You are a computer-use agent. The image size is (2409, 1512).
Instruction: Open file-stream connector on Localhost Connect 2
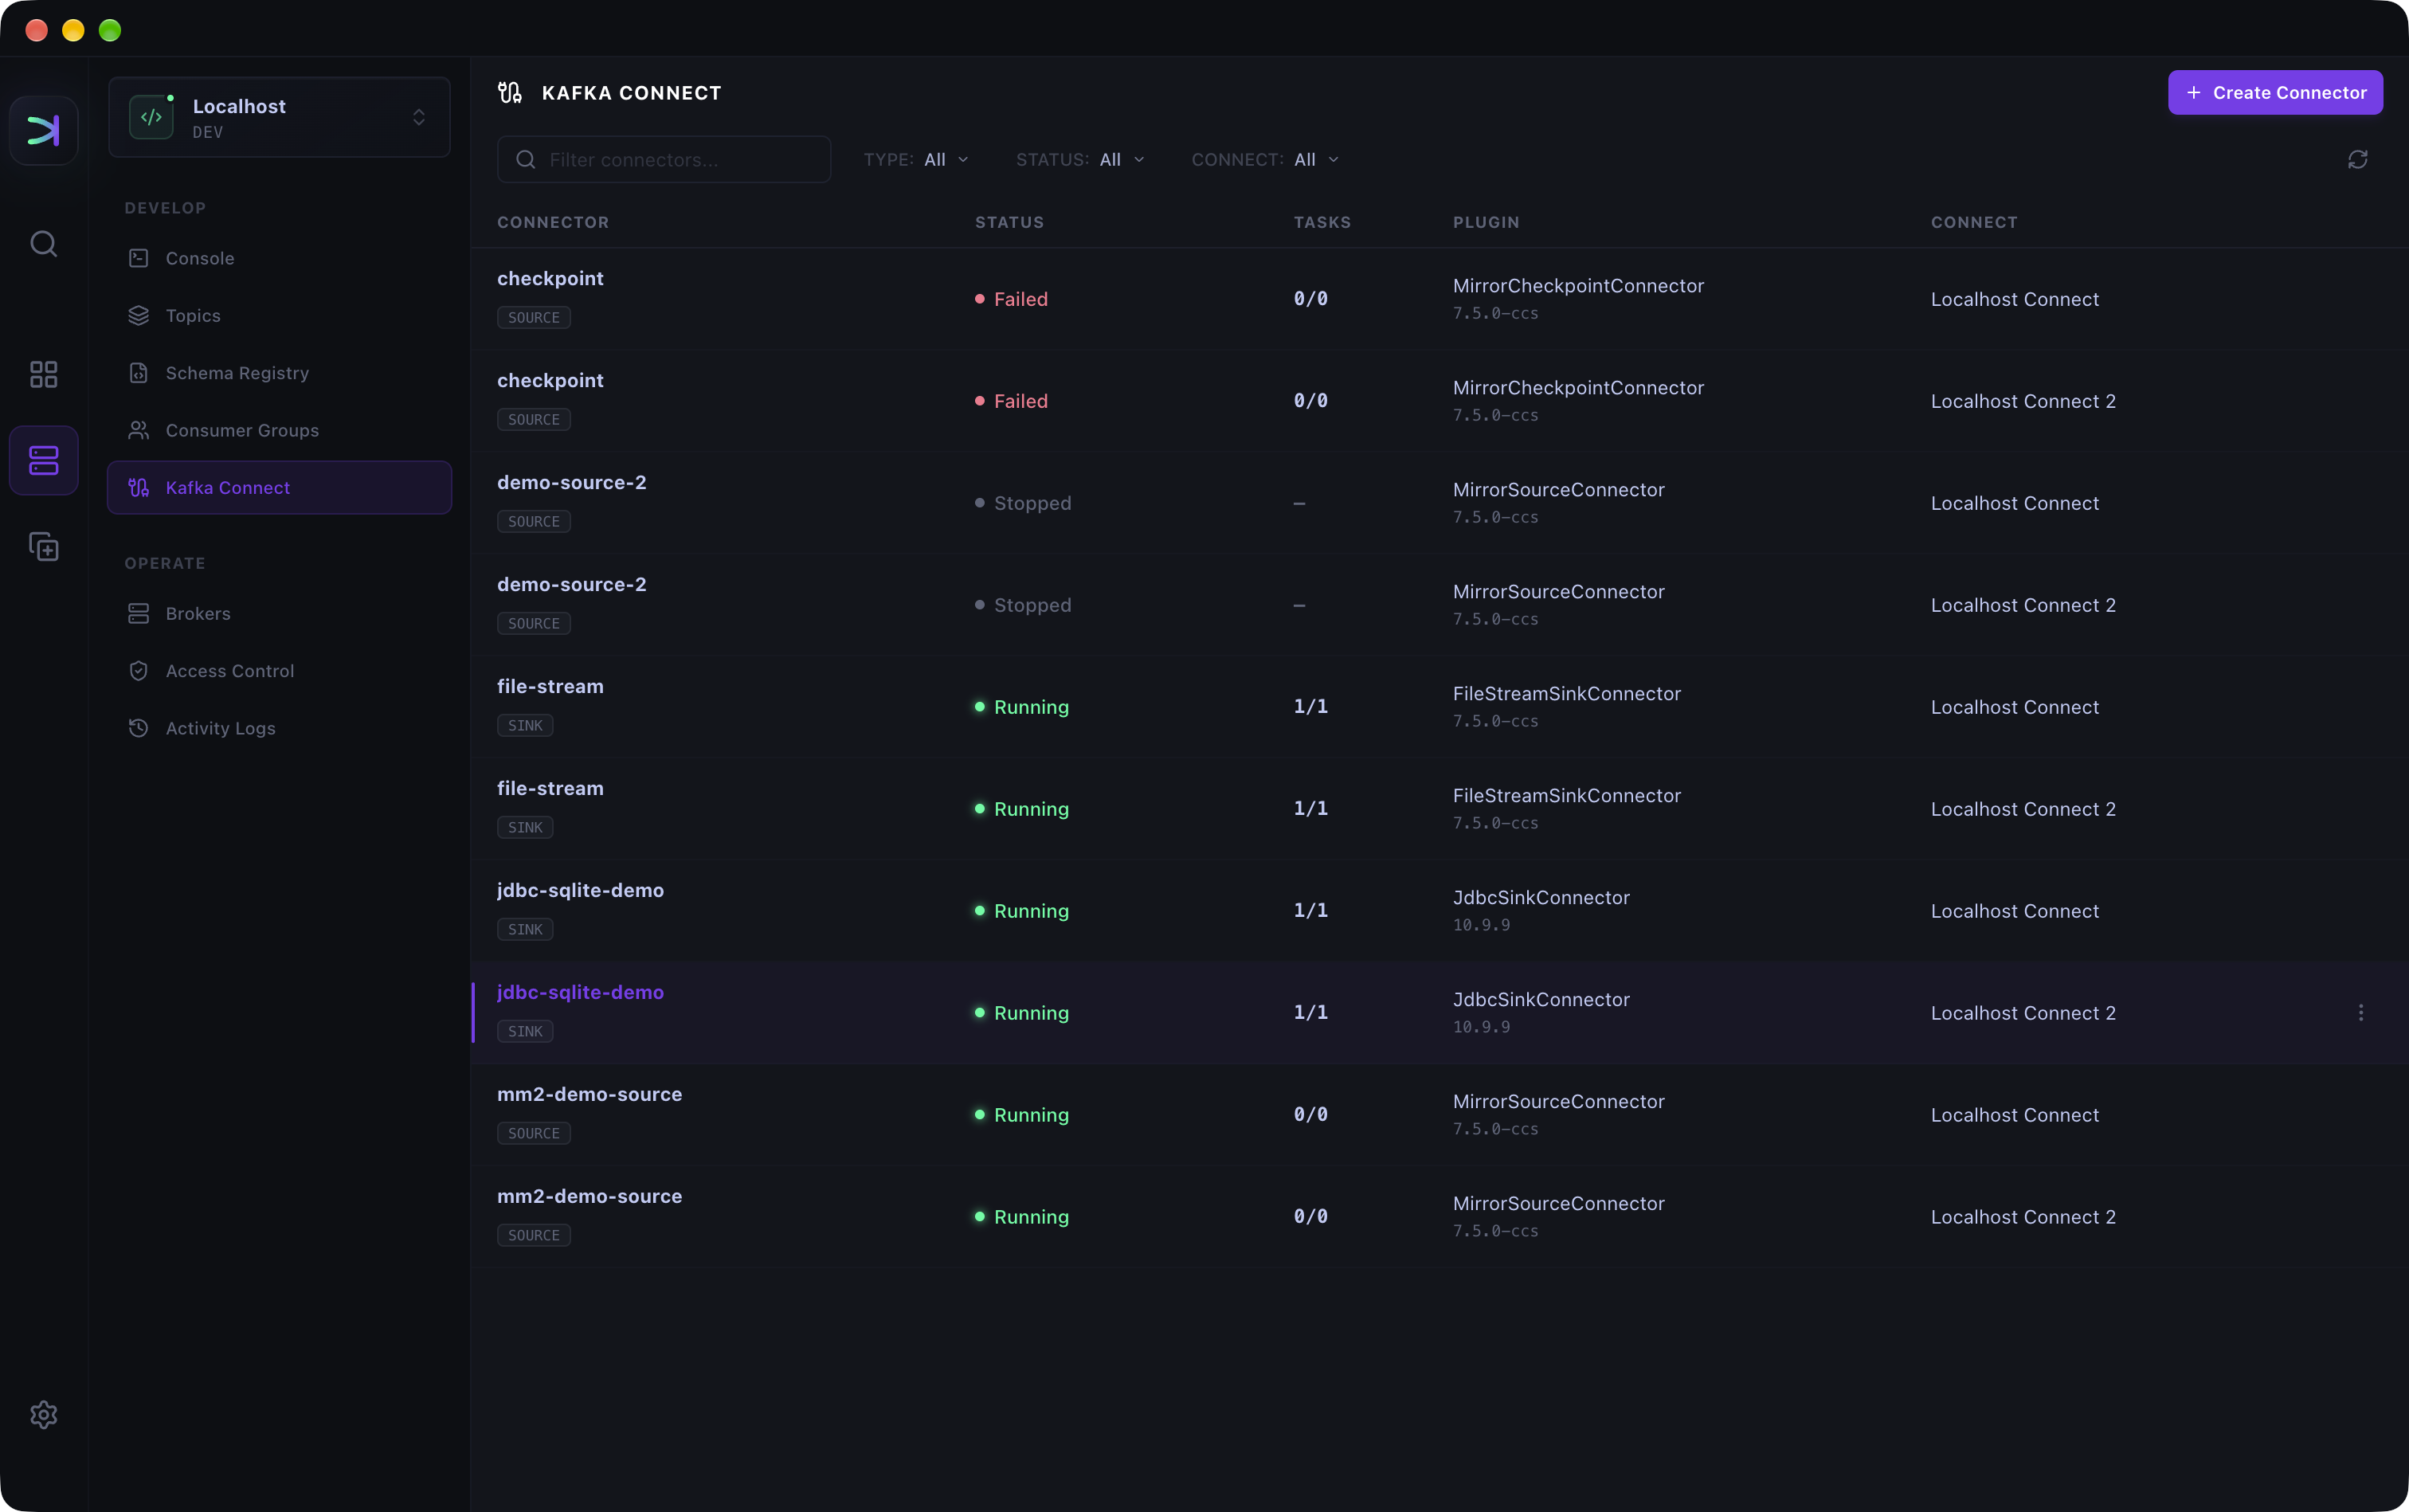click(550, 789)
